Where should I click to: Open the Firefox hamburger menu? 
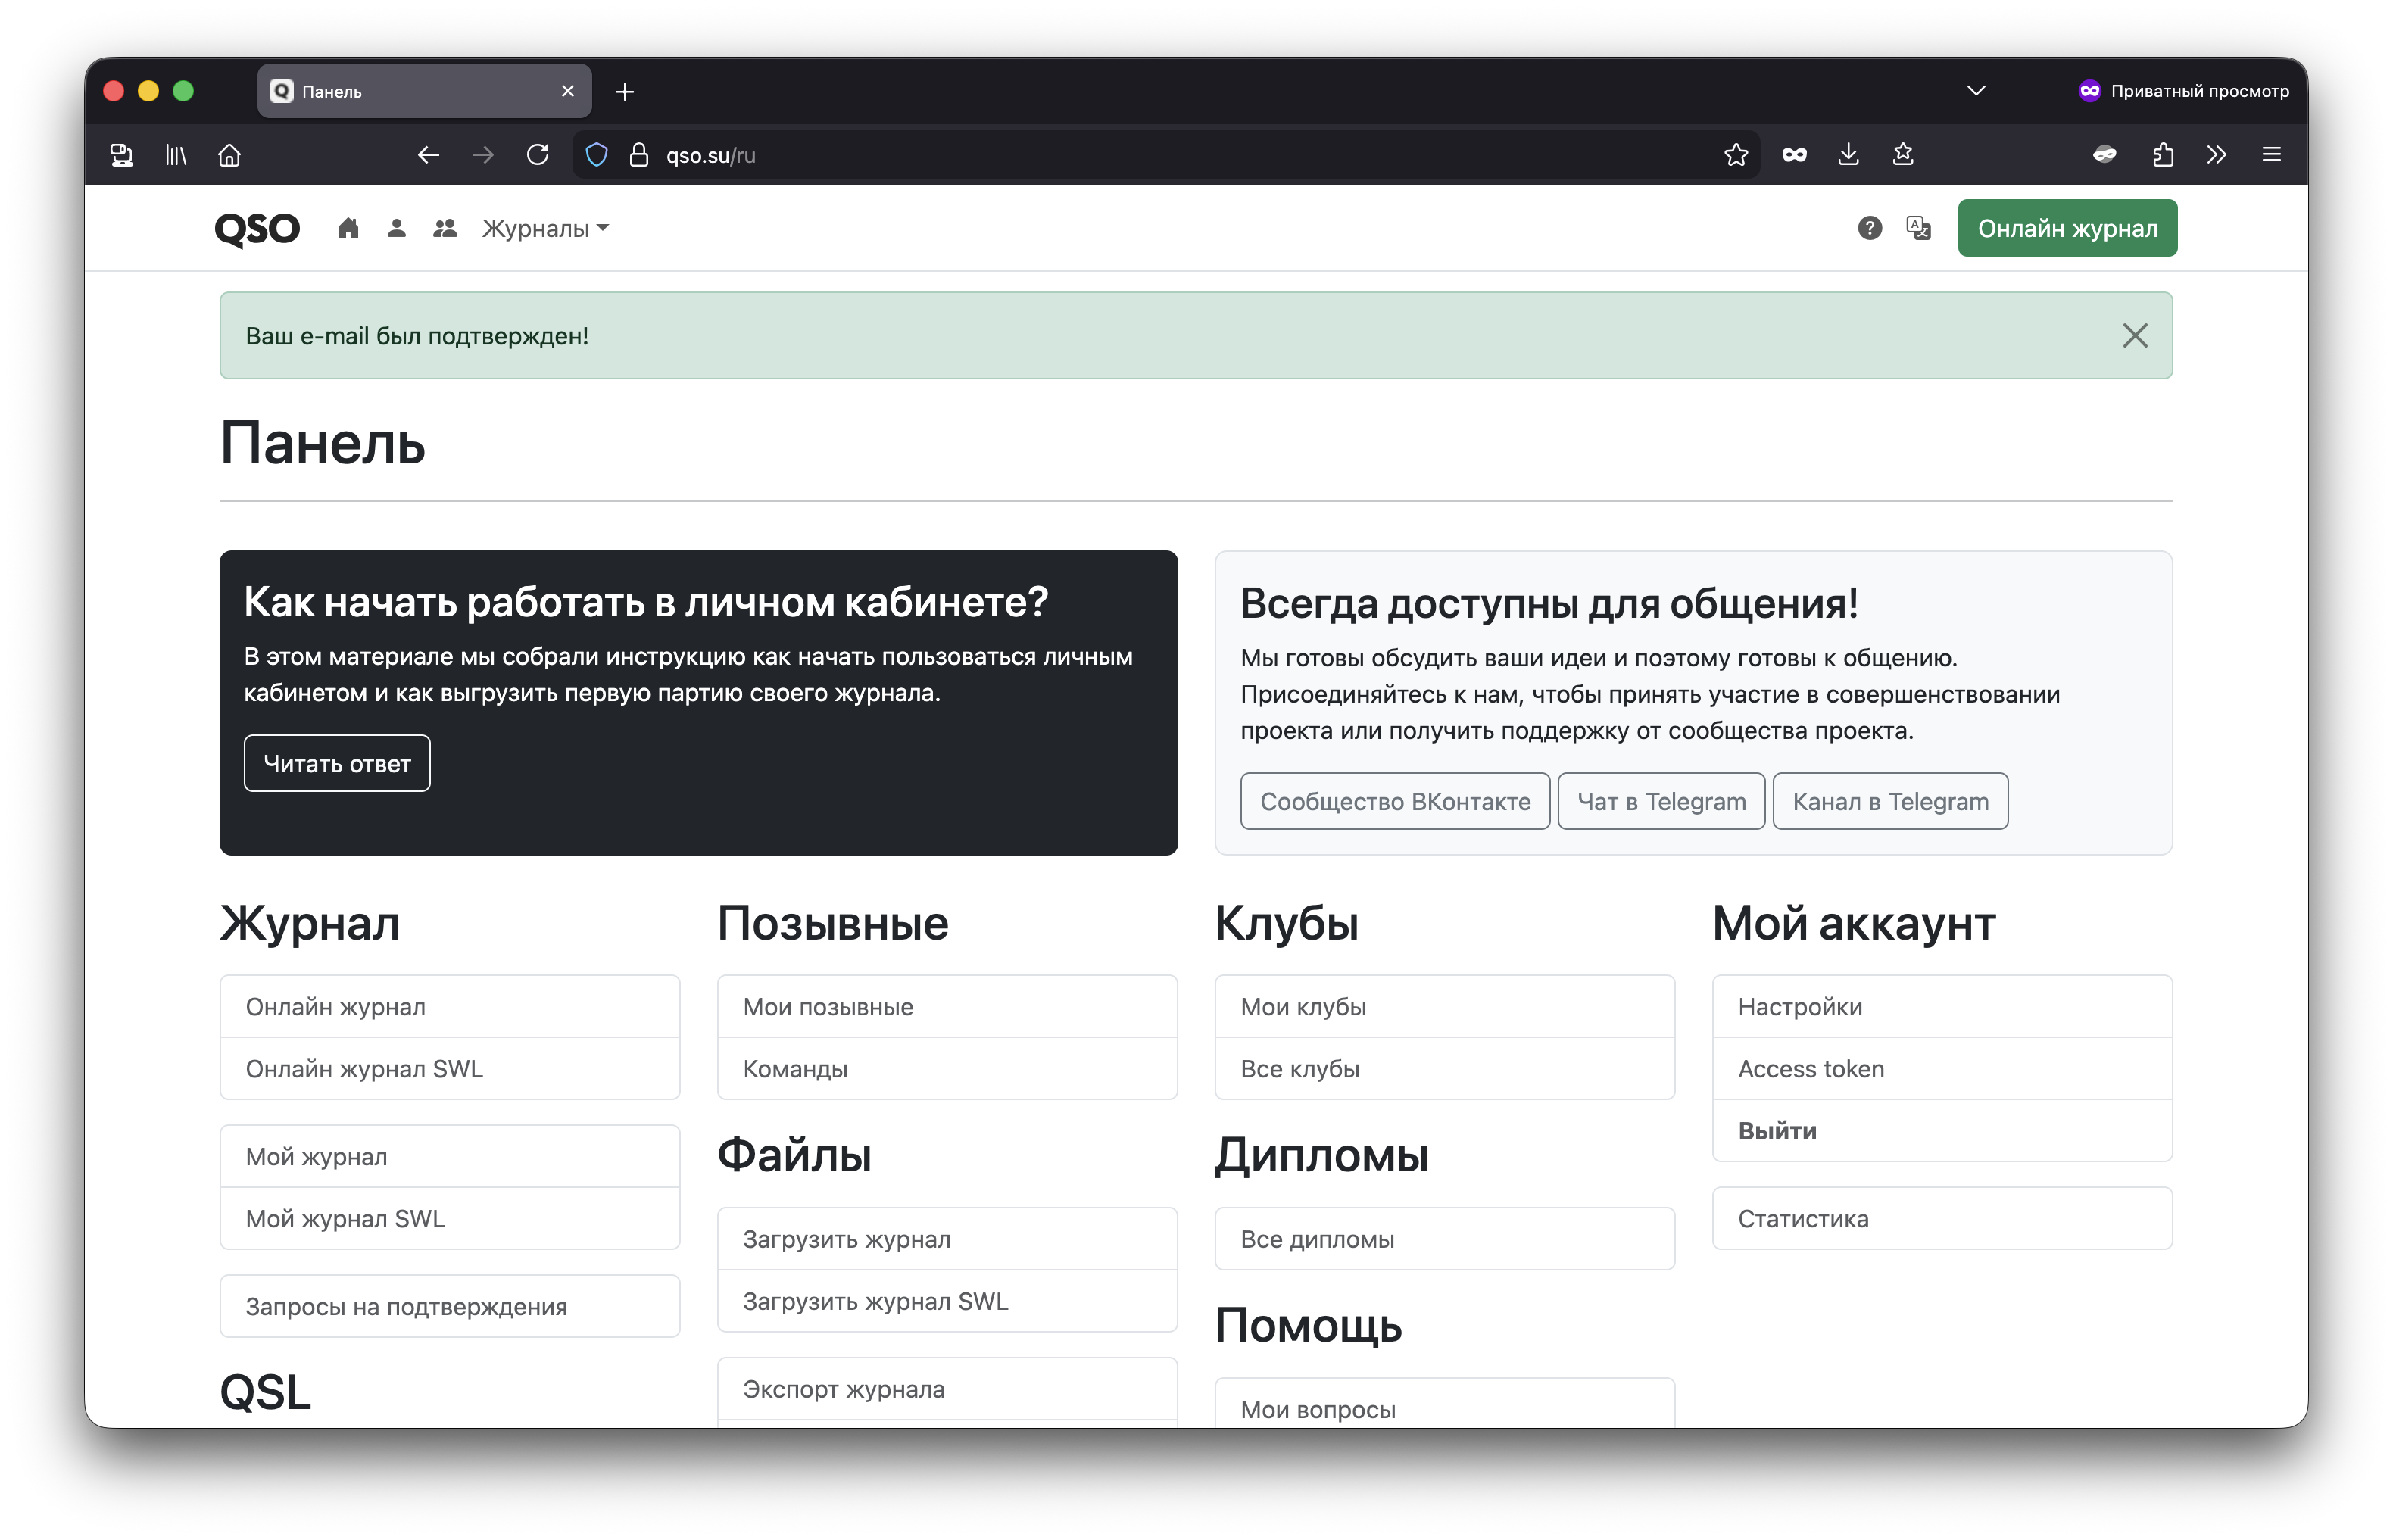tap(2271, 155)
